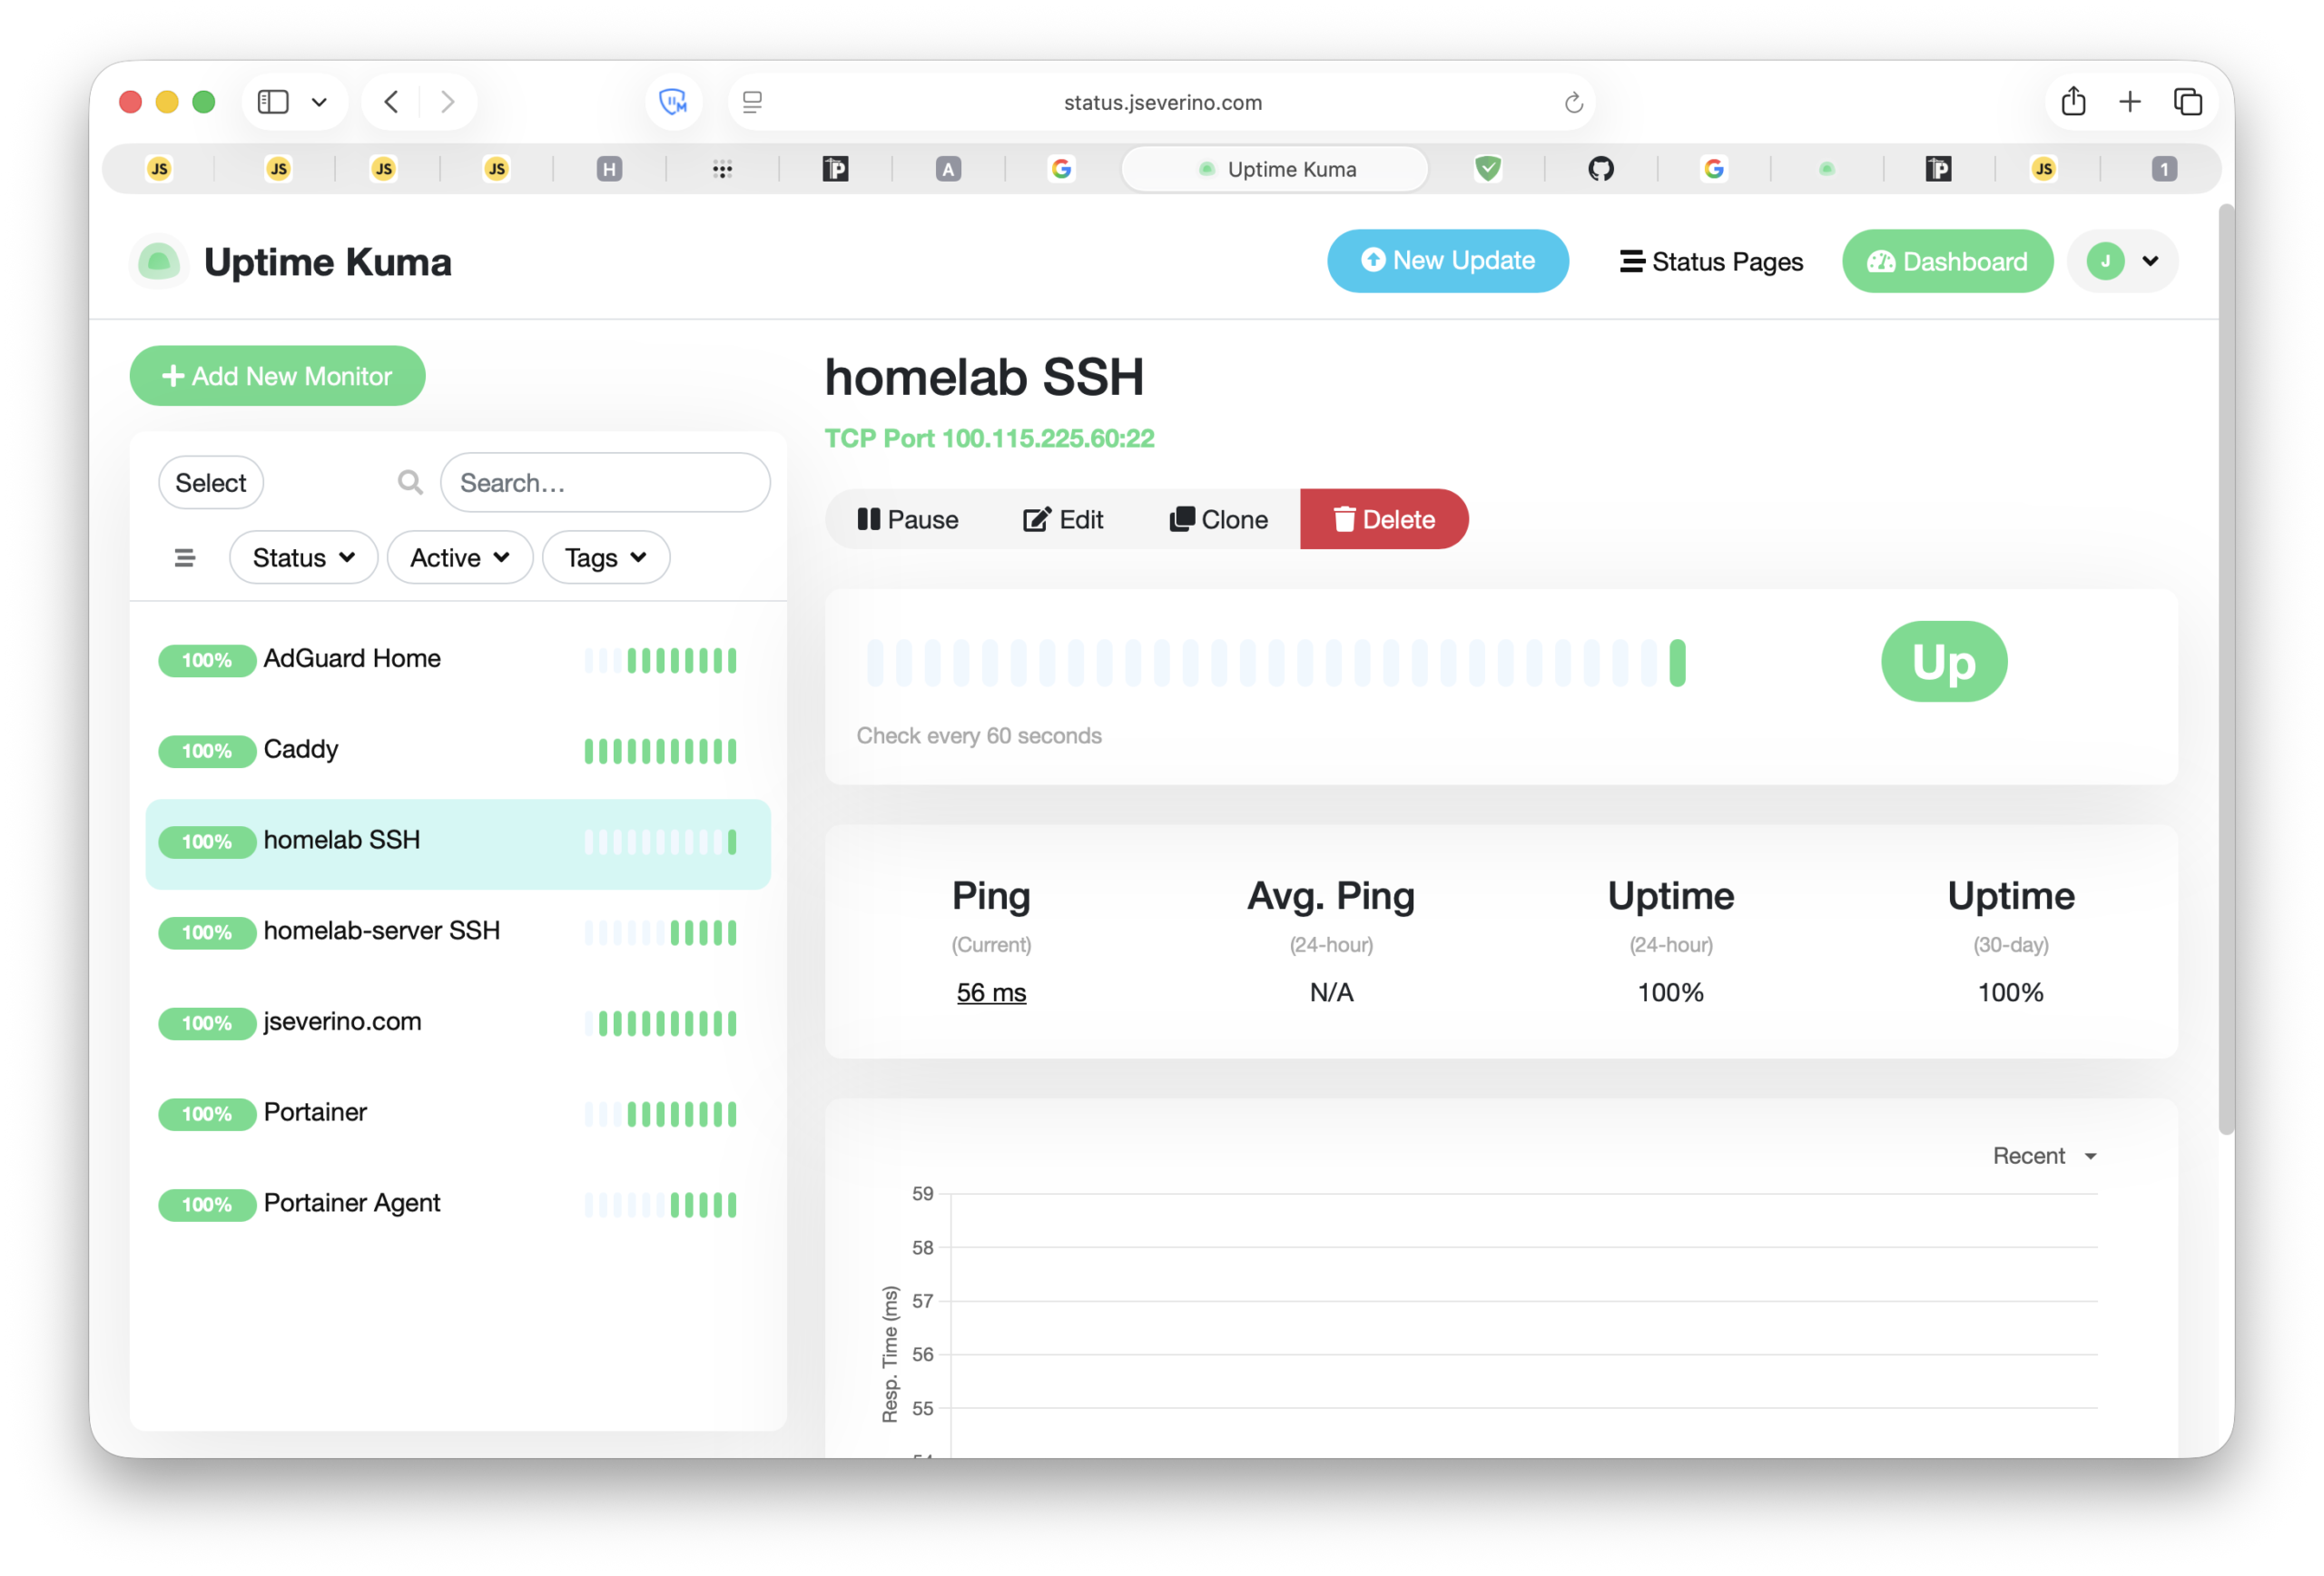Edit the homelab SSH monitor

coord(1063,519)
